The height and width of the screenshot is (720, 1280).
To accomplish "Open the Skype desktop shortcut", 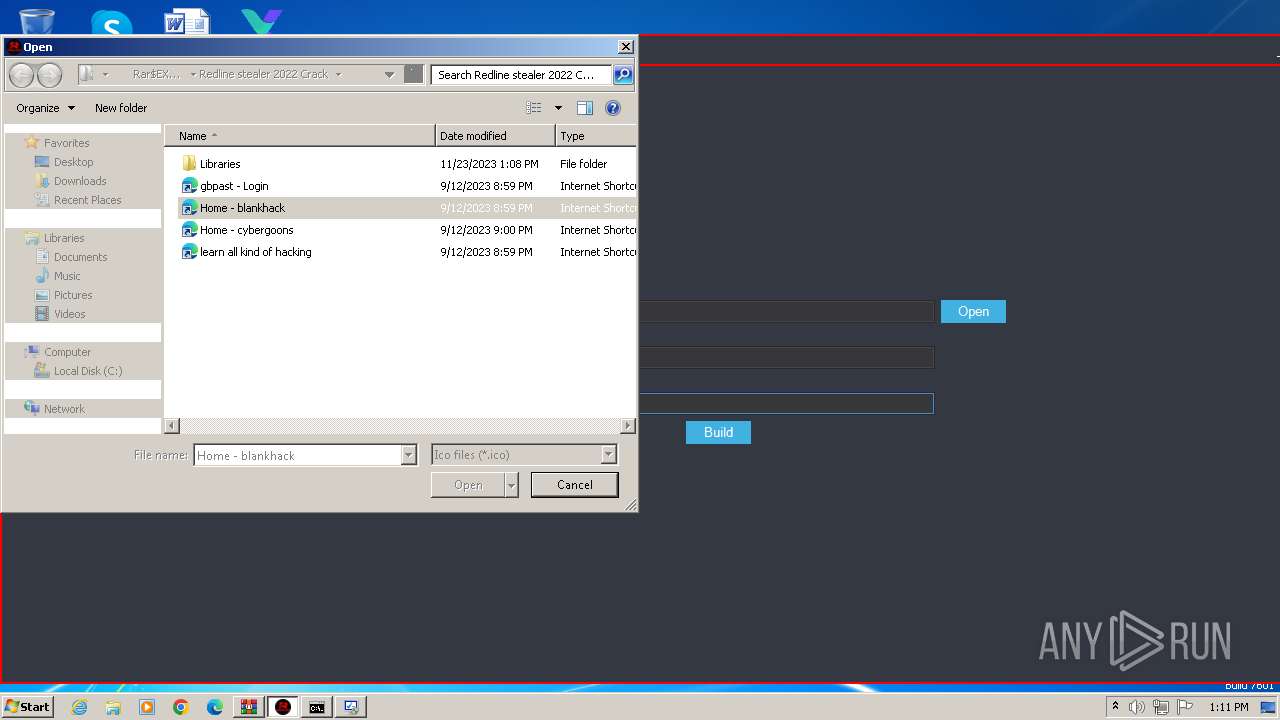I will click(111, 22).
